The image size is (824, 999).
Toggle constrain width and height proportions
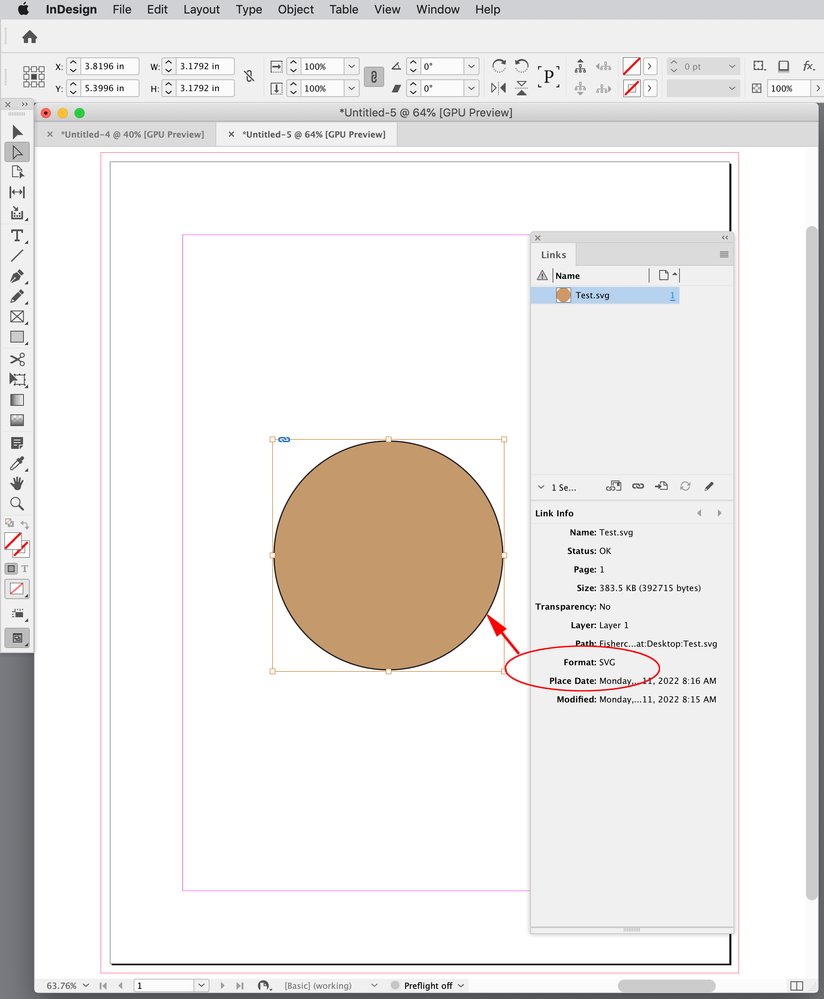249,77
